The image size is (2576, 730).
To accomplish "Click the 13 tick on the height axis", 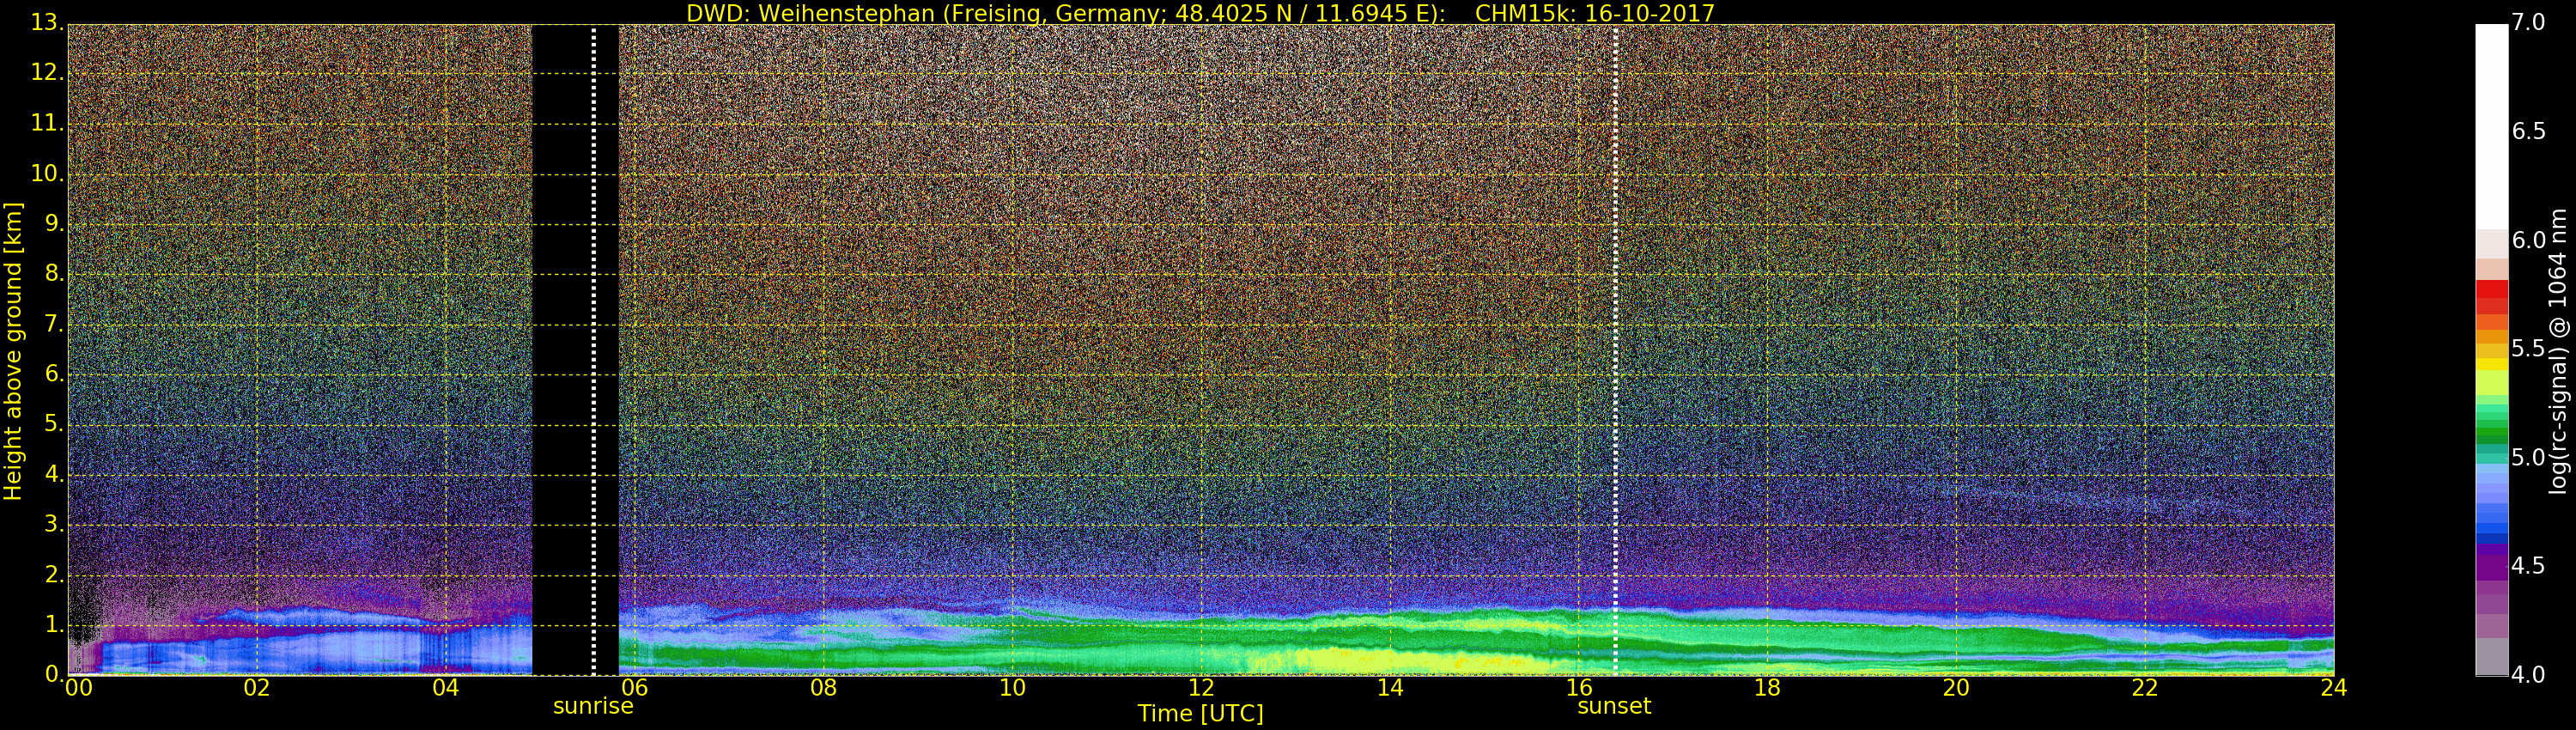I will [x=46, y=24].
